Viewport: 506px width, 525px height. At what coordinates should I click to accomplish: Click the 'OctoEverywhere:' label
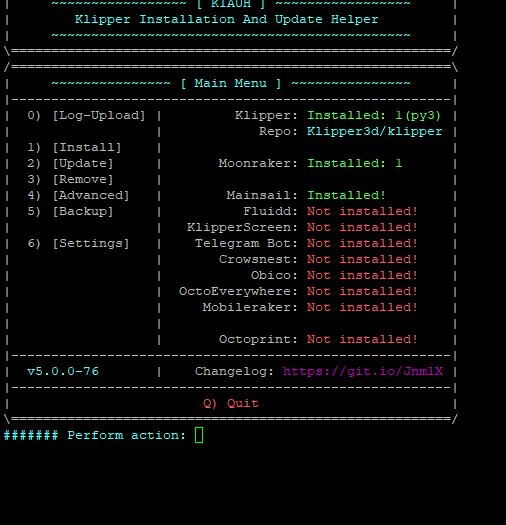[x=238, y=292]
